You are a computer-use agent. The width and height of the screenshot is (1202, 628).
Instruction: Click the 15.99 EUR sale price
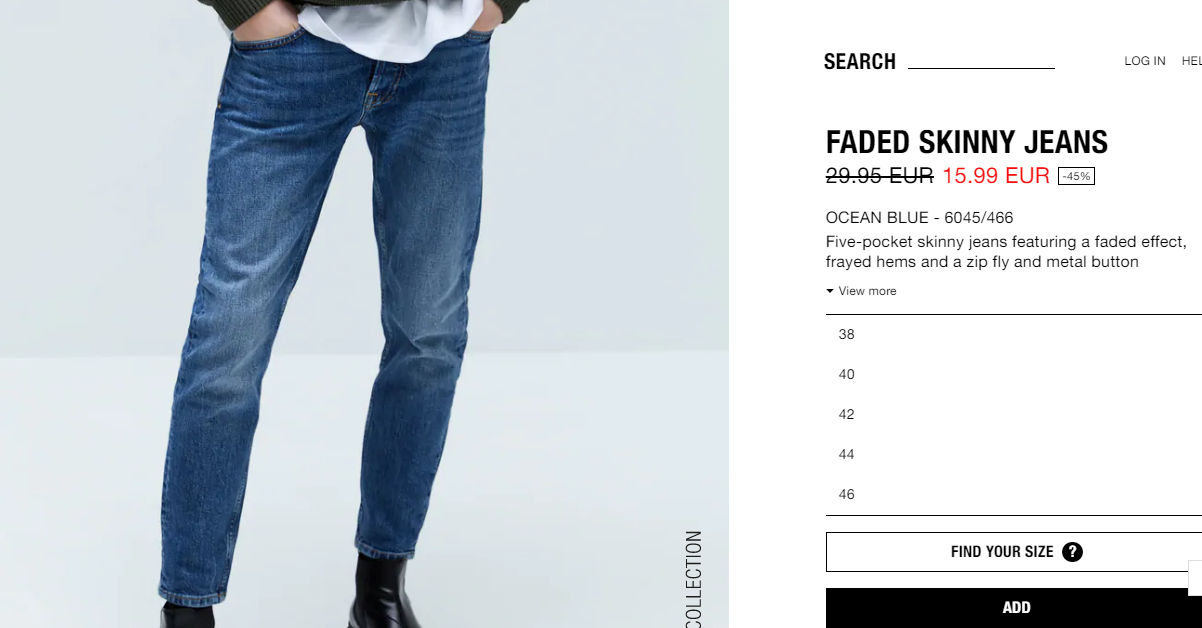point(996,176)
